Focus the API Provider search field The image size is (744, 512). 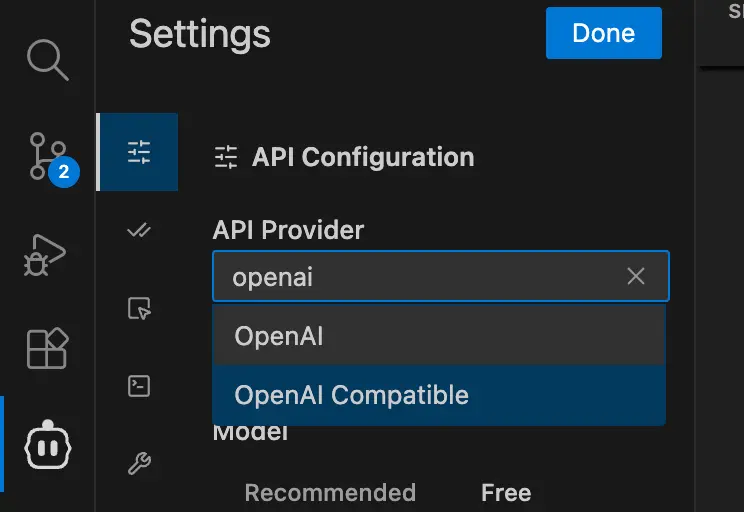point(441,276)
